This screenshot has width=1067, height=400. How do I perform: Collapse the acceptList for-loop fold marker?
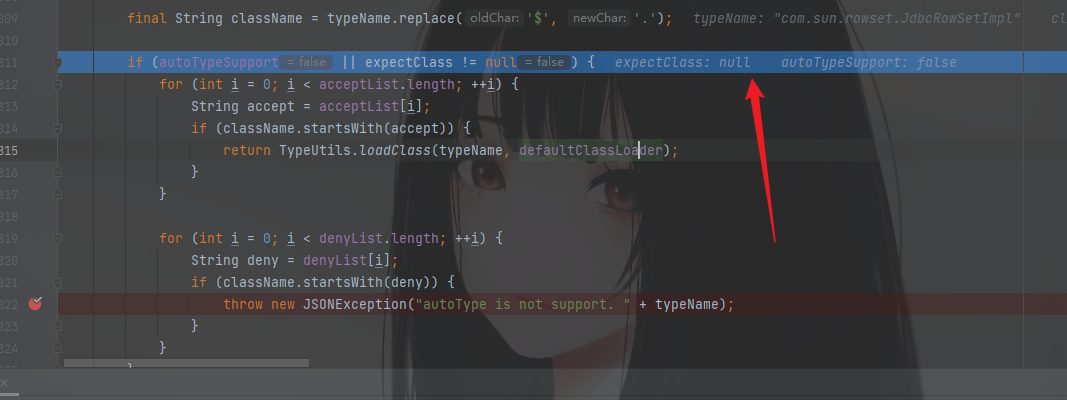[58, 84]
